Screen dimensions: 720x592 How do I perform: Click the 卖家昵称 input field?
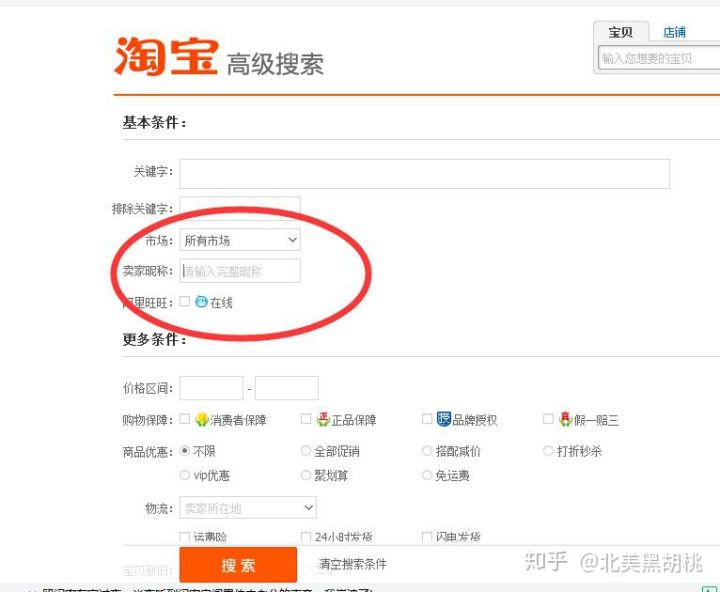(x=240, y=271)
